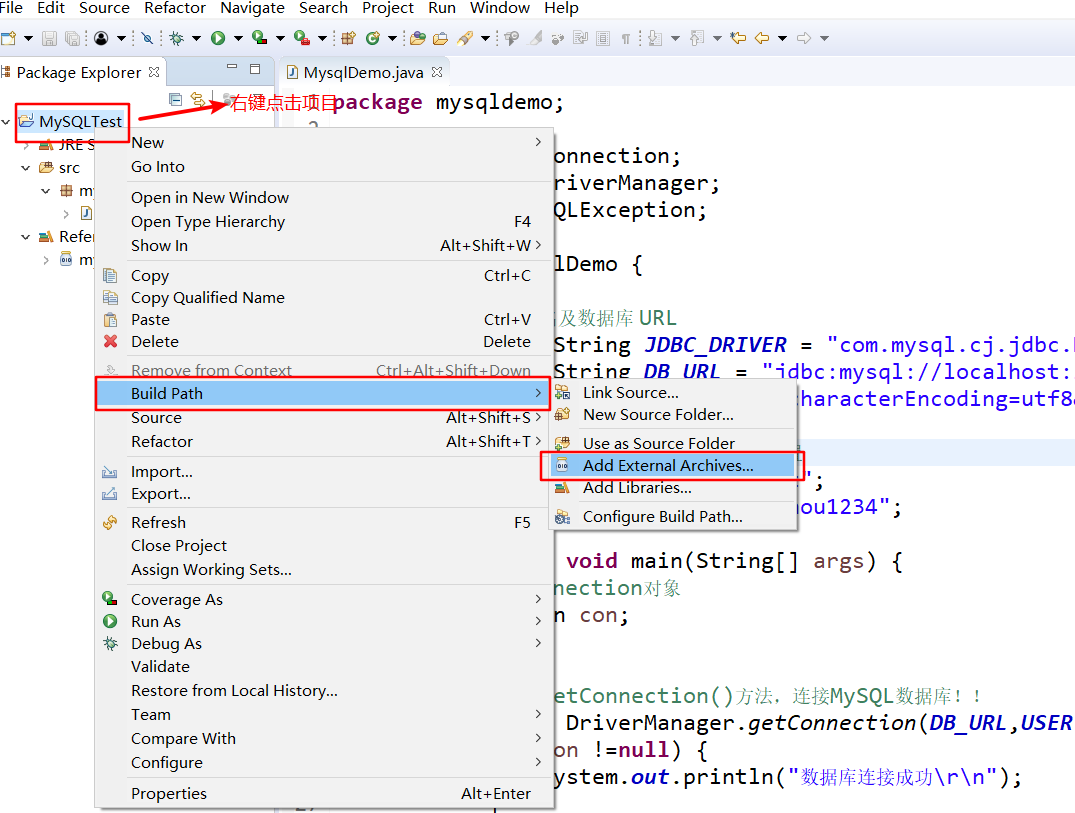Click the Search flashlight toolbar icon
Viewport: 1075px width, 813px height.
[x=466, y=38]
